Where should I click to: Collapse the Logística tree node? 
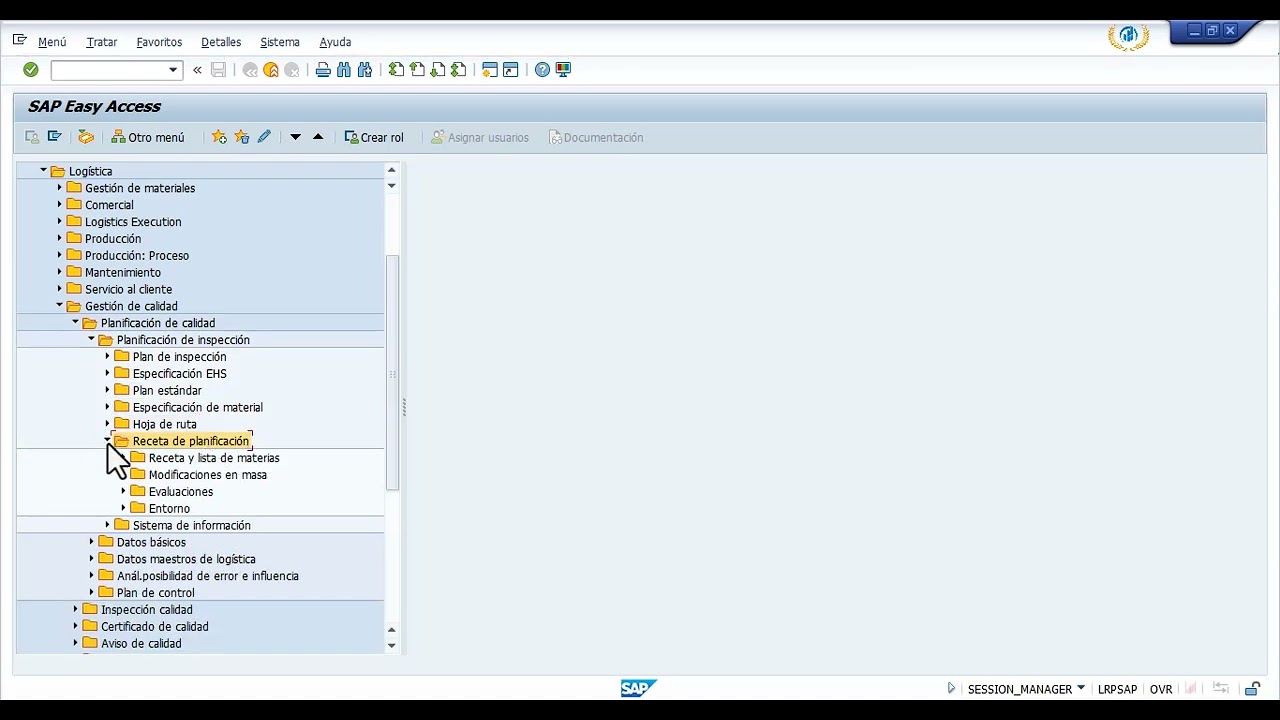pos(43,171)
